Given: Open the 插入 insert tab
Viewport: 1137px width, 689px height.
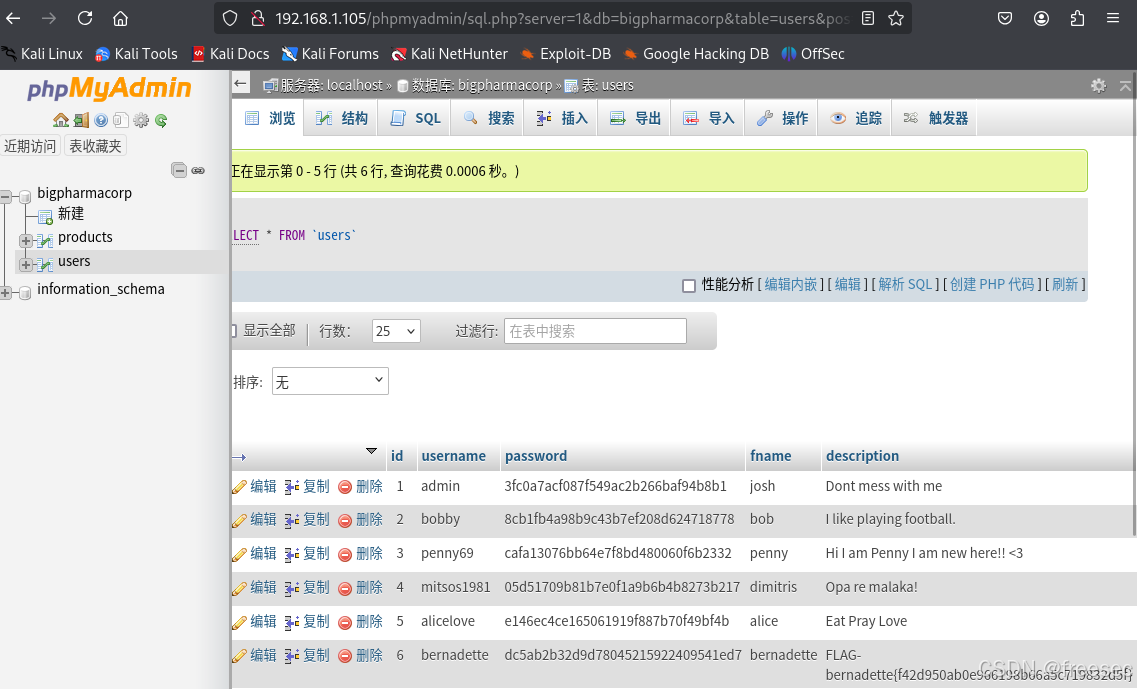Looking at the screenshot, I should tap(561, 118).
